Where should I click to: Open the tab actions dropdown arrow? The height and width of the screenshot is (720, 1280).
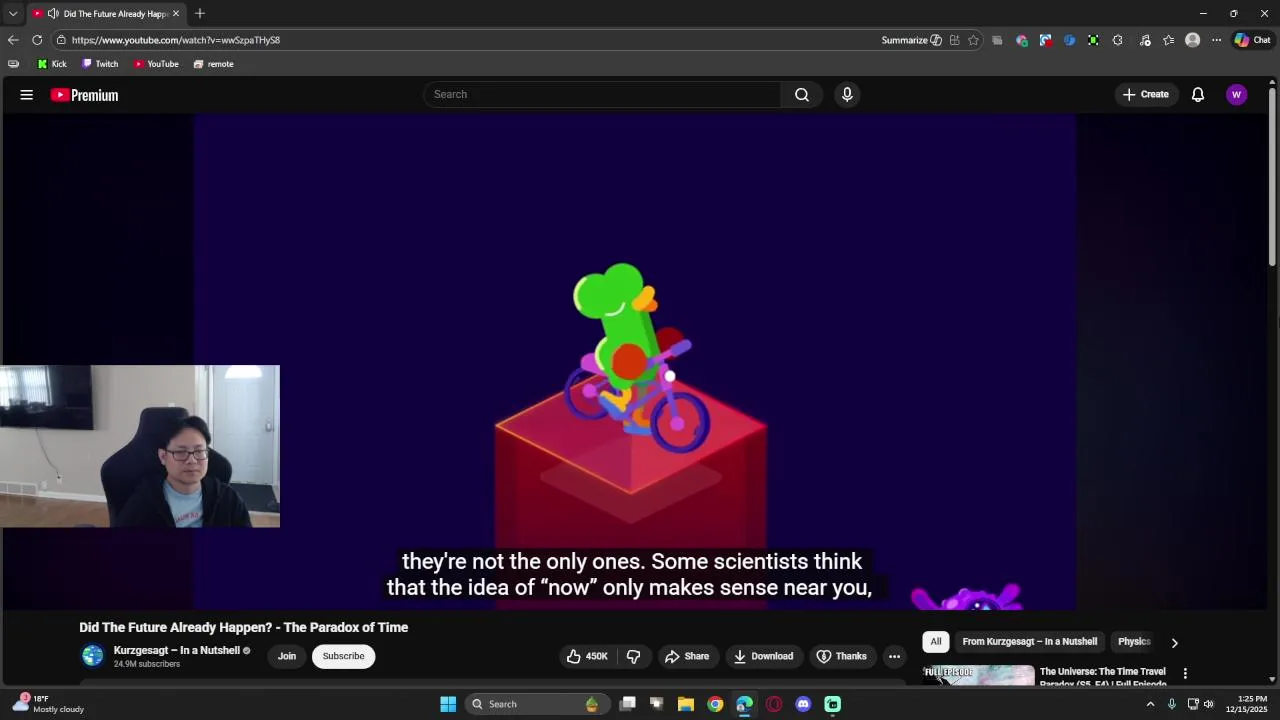[x=13, y=13]
